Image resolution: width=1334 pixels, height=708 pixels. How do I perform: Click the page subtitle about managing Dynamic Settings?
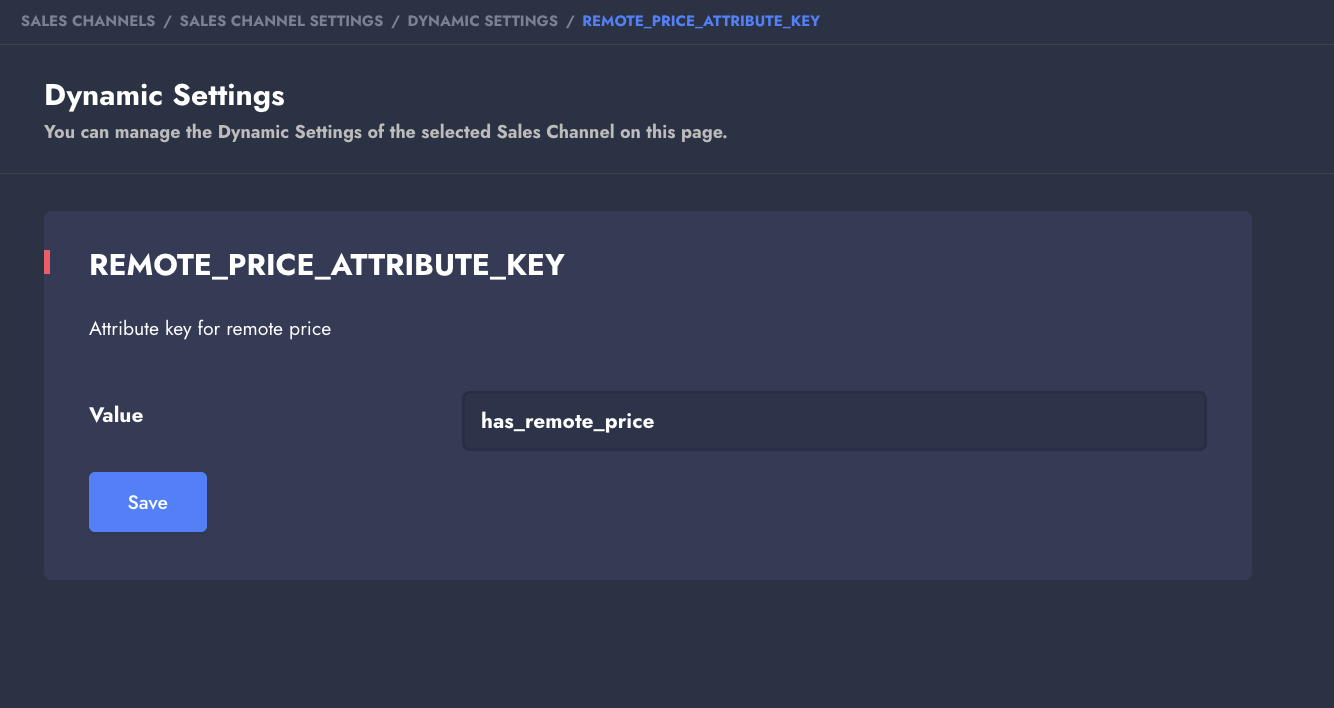(x=385, y=132)
